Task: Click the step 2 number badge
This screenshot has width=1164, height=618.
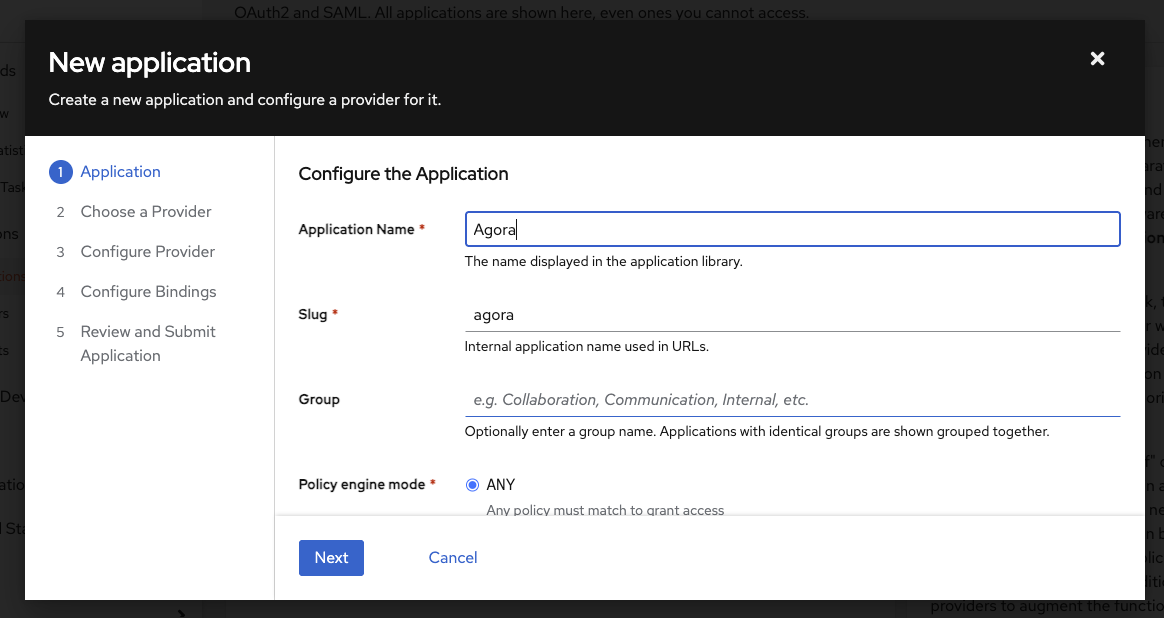Action: [x=60, y=212]
